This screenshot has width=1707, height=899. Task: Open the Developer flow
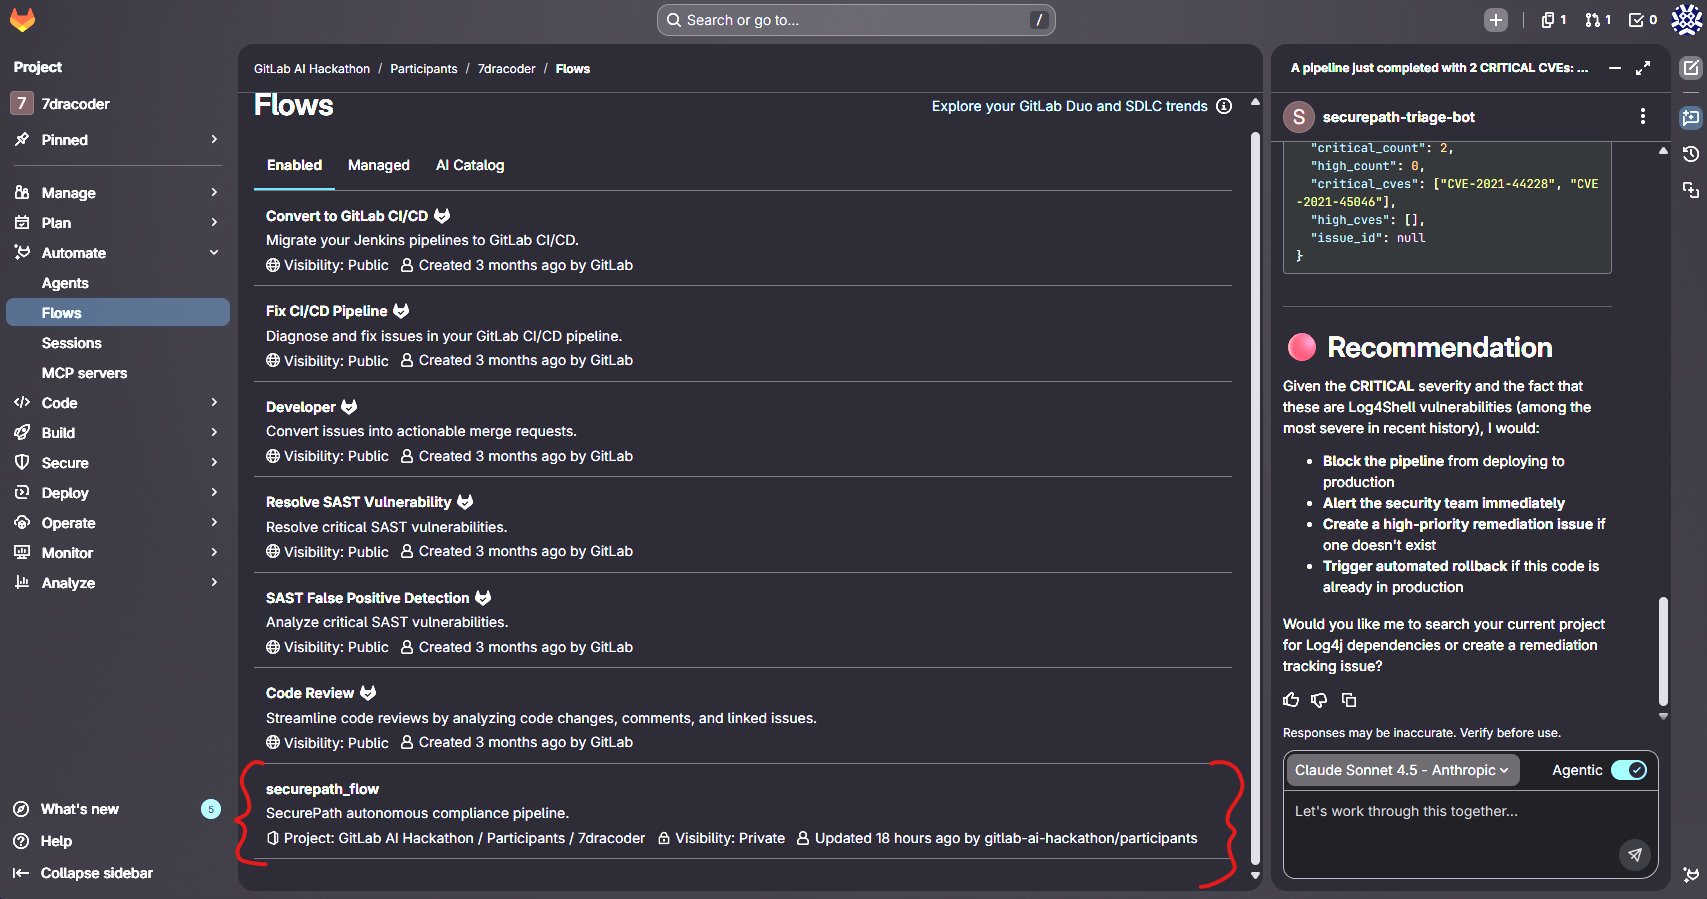pos(300,407)
